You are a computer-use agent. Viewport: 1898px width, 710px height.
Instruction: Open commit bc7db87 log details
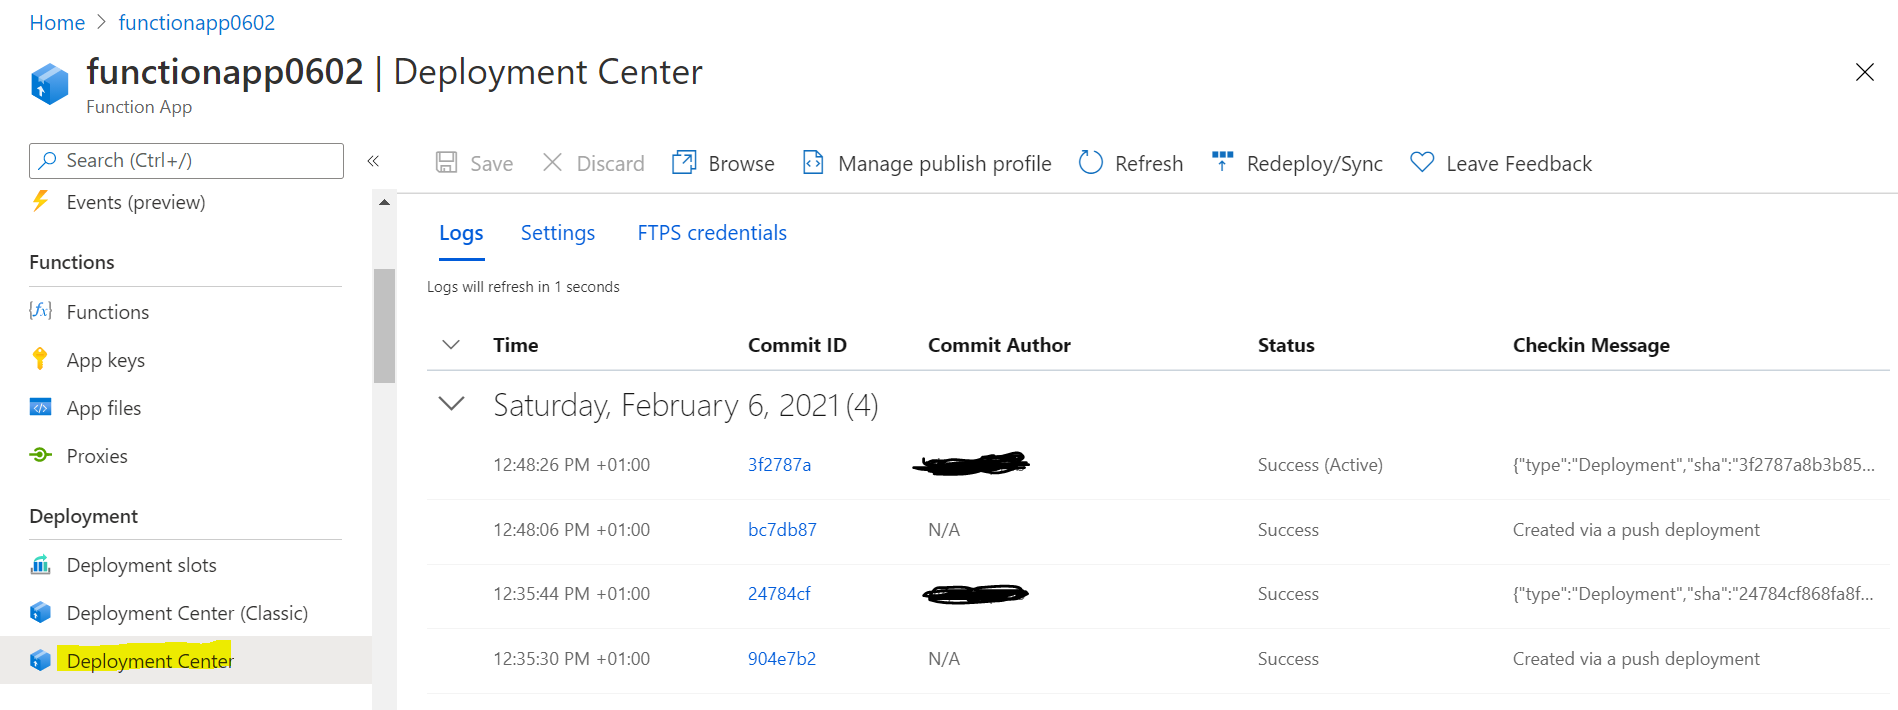click(x=782, y=530)
